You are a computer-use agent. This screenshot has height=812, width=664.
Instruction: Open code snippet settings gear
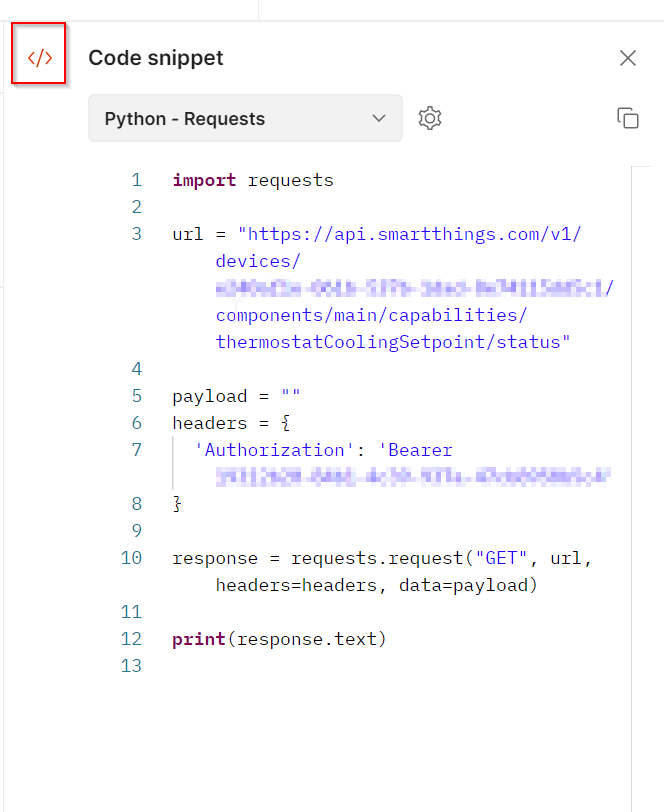pyautogui.click(x=430, y=118)
